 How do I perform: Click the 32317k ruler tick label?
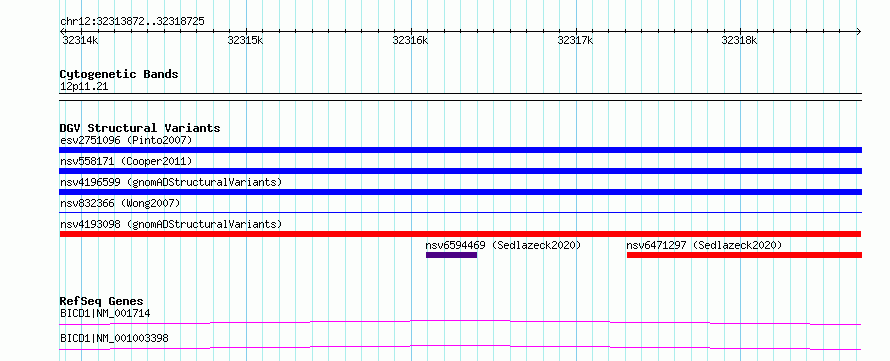(575, 40)
